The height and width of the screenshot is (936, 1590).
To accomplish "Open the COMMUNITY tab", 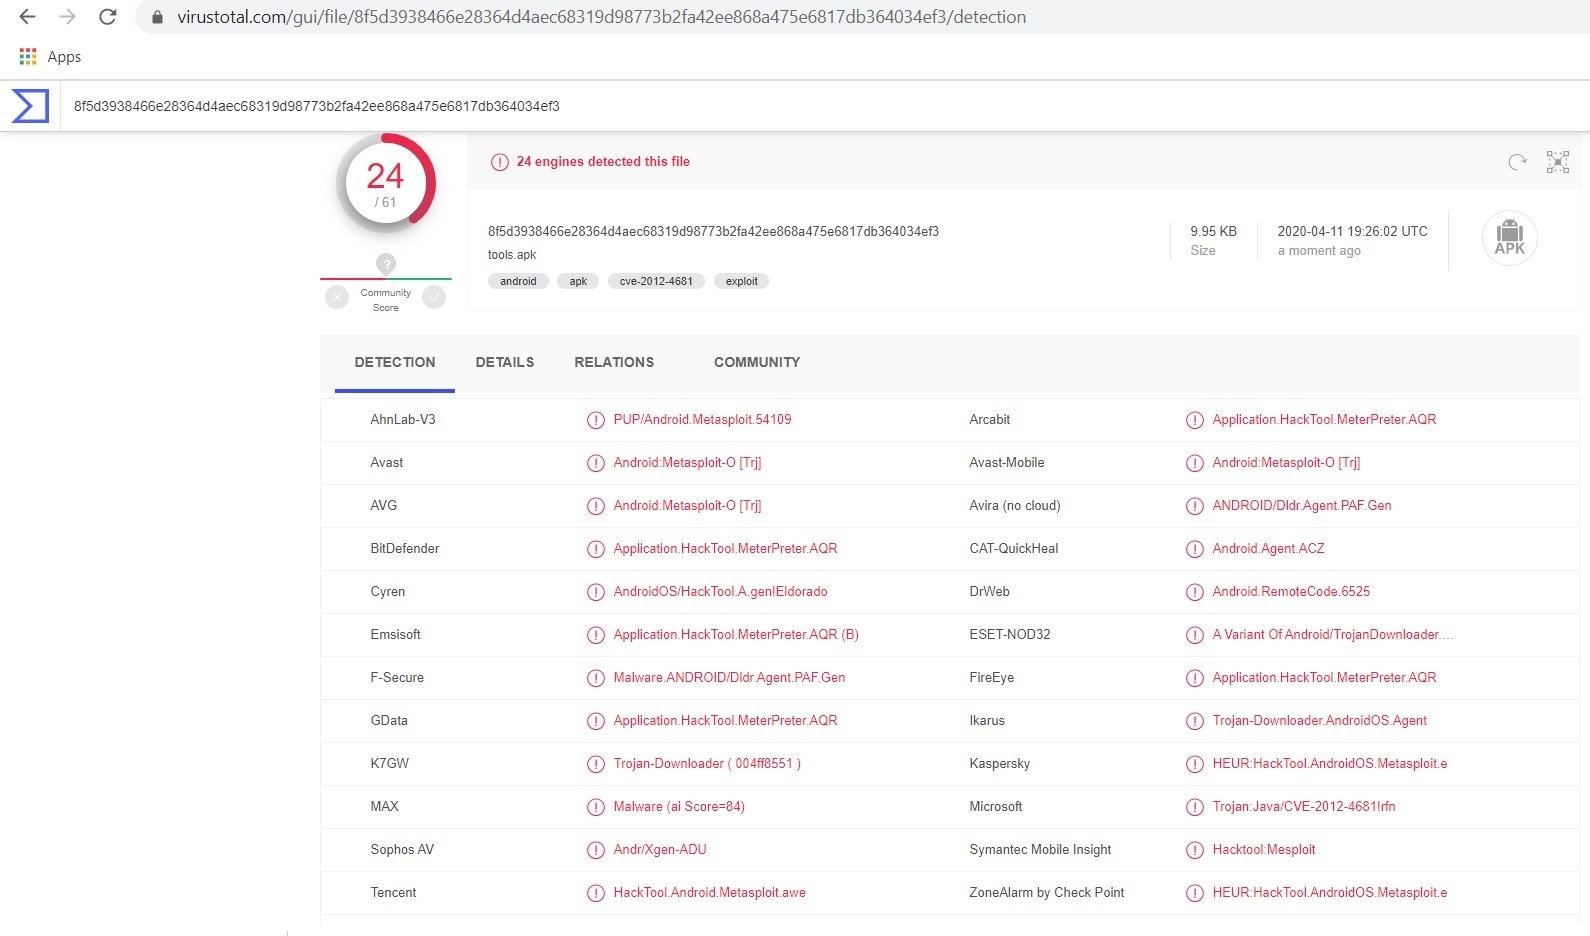I will [x=757, y=362].
